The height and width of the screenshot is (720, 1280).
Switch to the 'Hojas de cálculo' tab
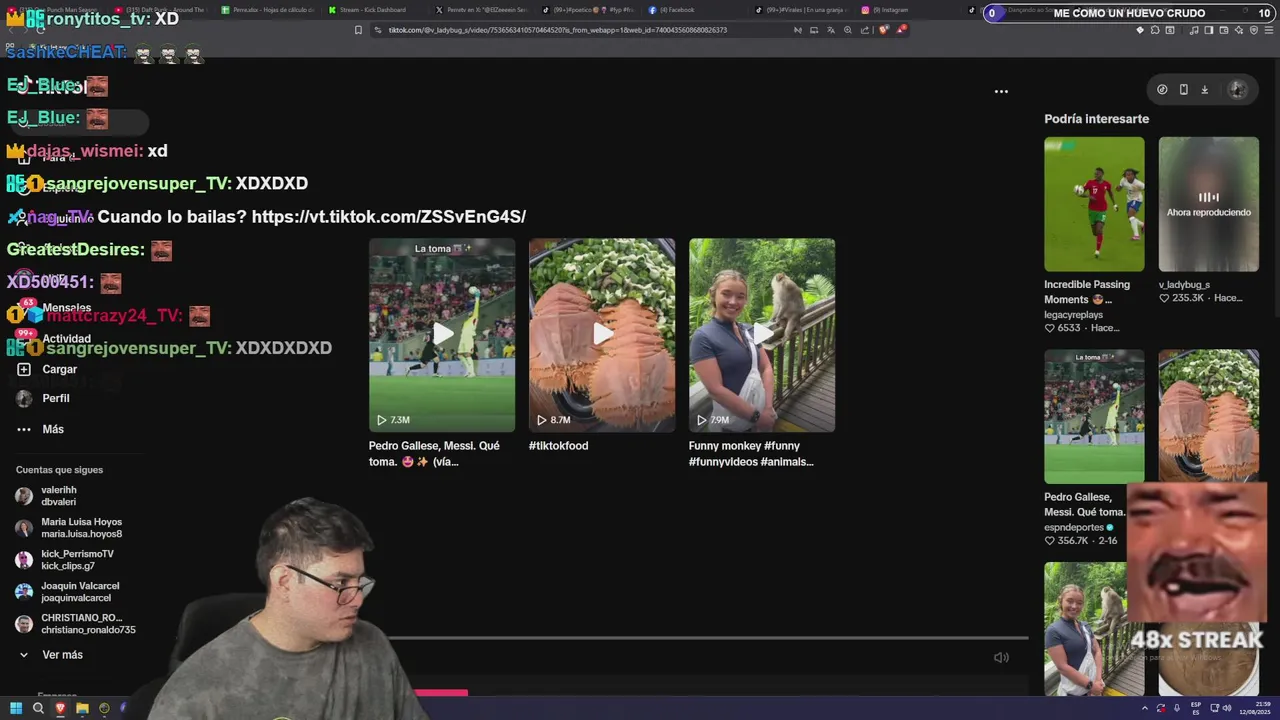268,10
